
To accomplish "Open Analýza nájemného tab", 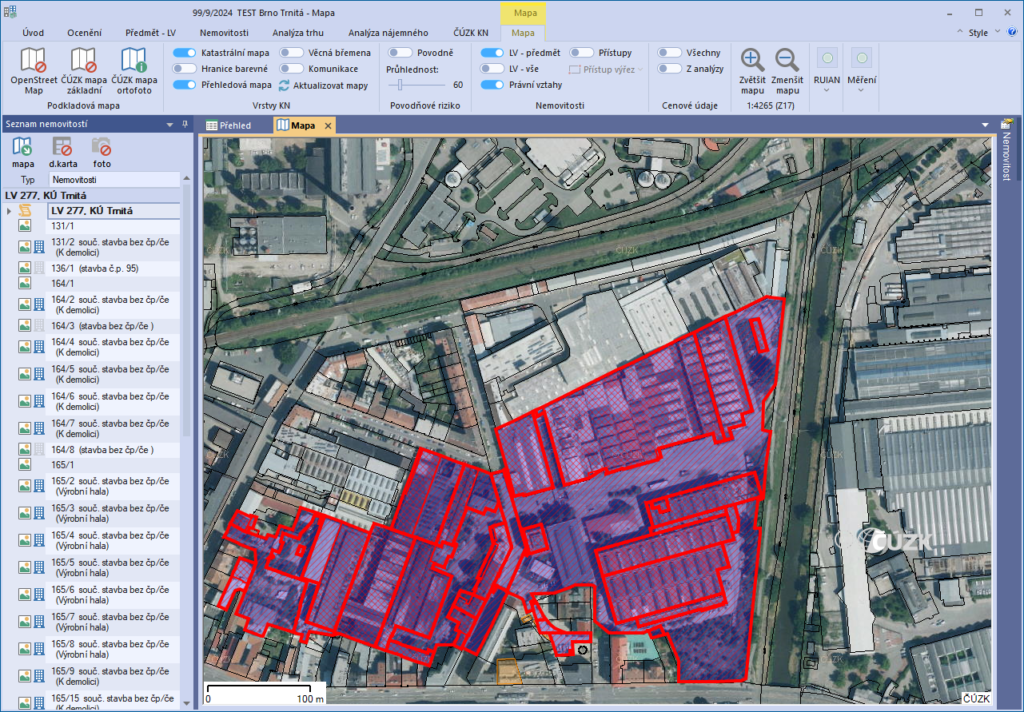I will [x=388, y=33].
